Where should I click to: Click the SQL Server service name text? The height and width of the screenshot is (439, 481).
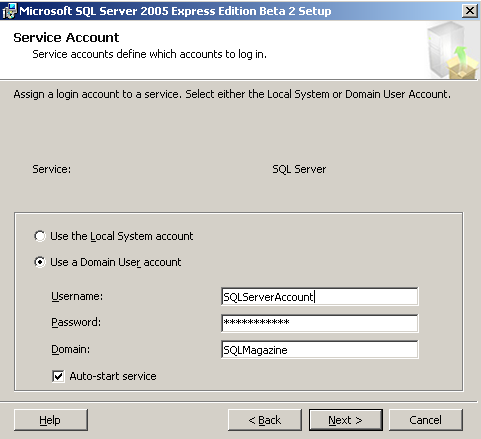tap(299, 169)
